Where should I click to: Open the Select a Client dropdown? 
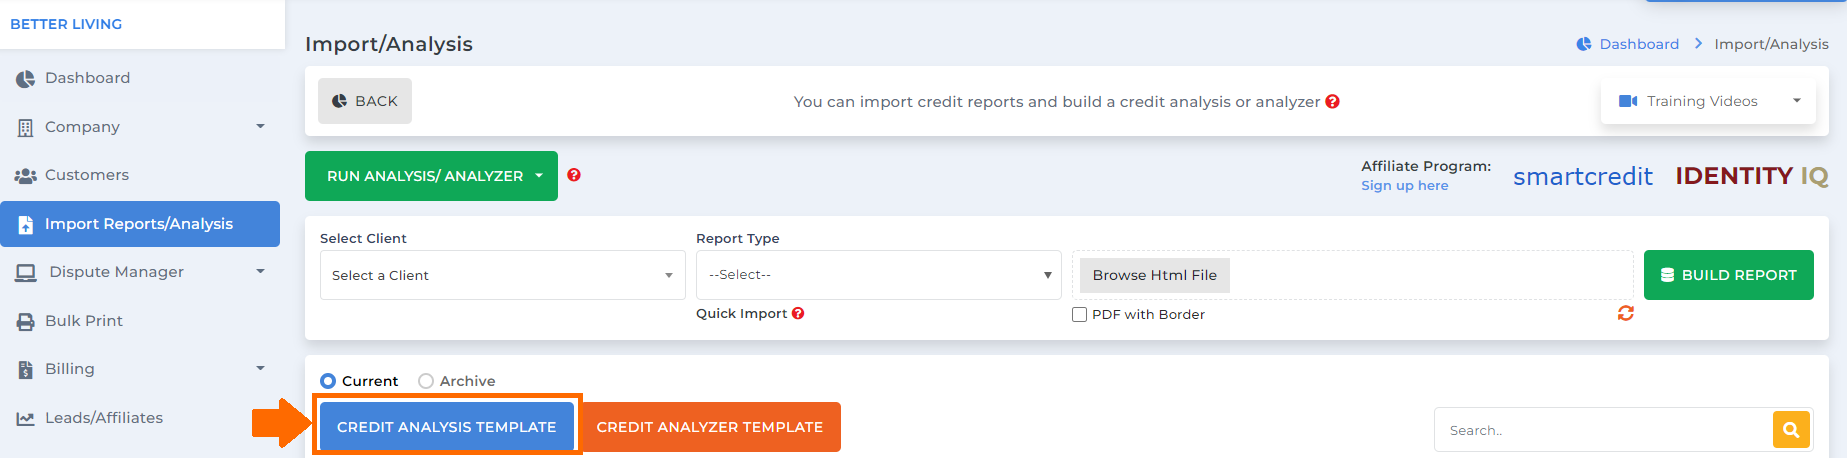(x=502, y=275)
